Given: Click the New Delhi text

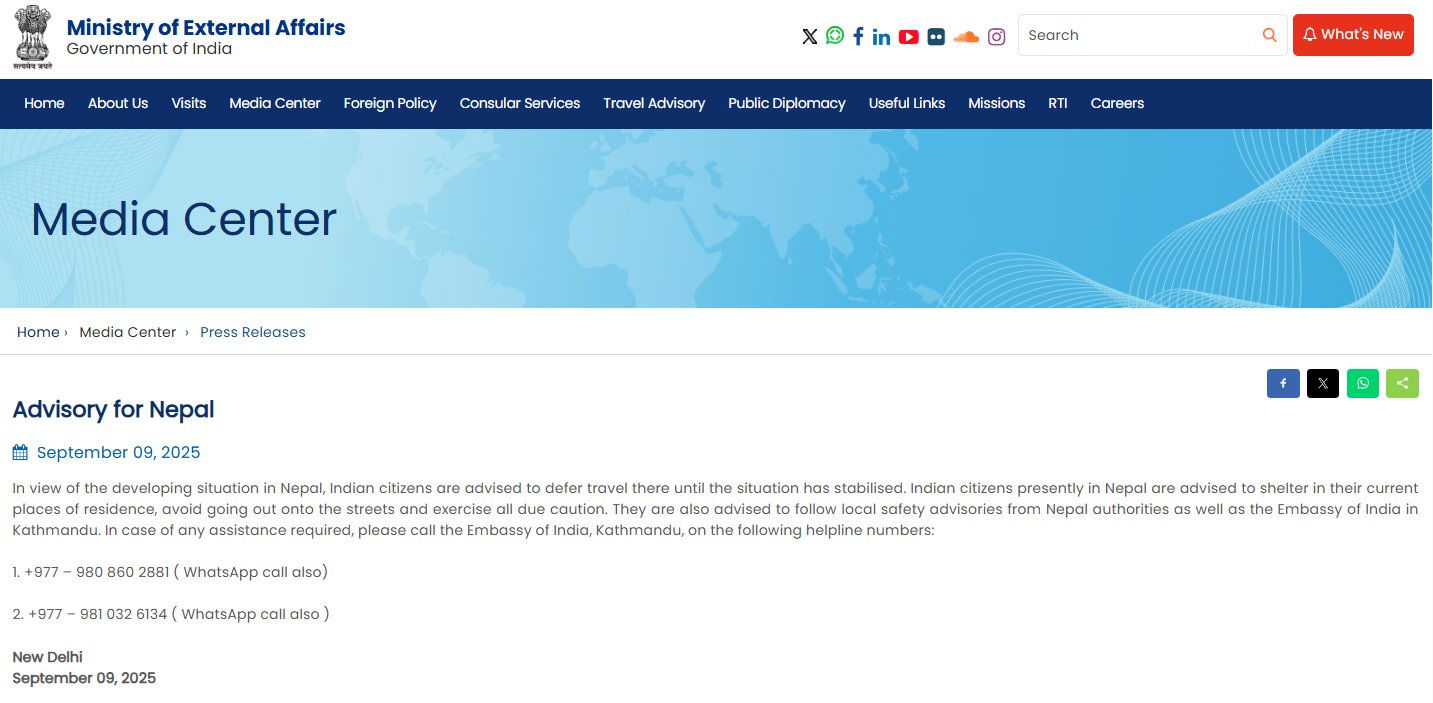Looking at the screenshot, I should [47, 657].
